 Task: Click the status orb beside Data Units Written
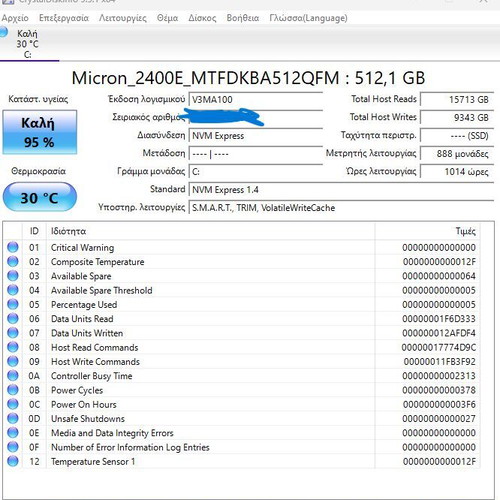[13, 333]
